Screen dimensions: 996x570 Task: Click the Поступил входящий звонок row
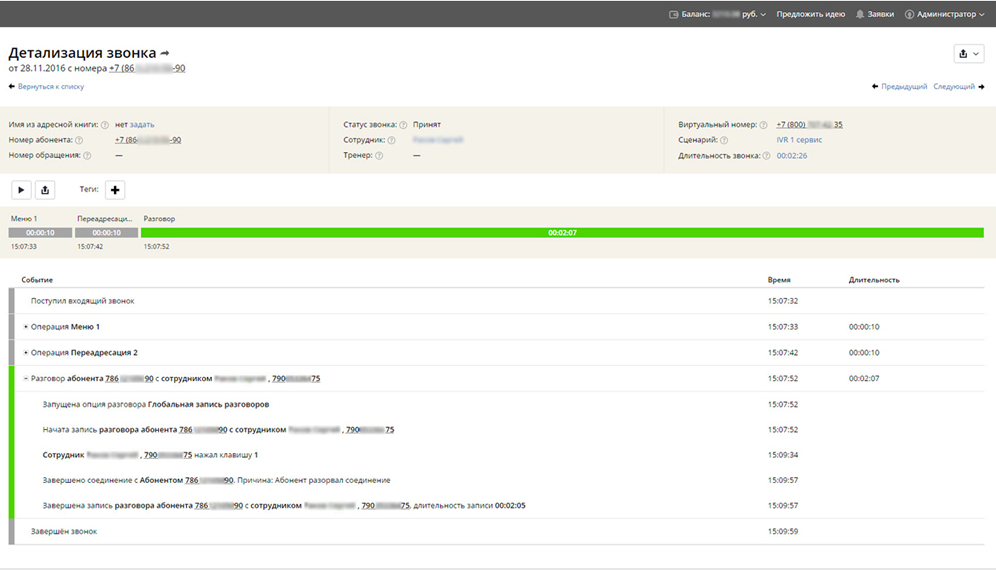click(x=496, y=301)
